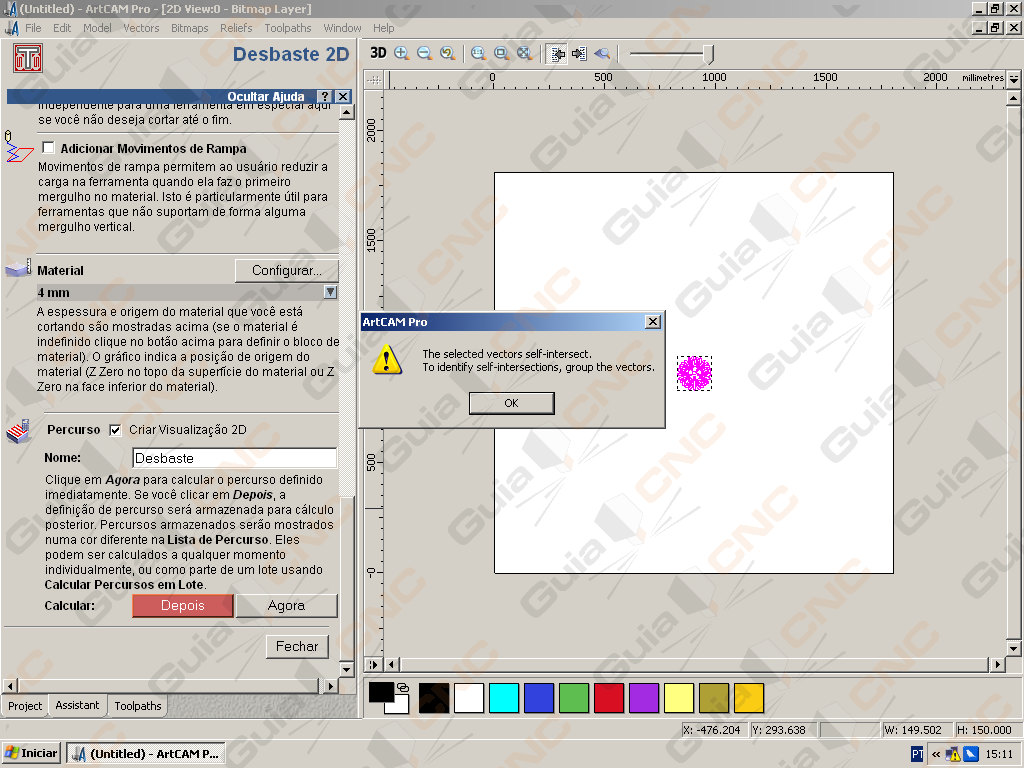Click the Windows start logo icon

click(x=11, y=753)
